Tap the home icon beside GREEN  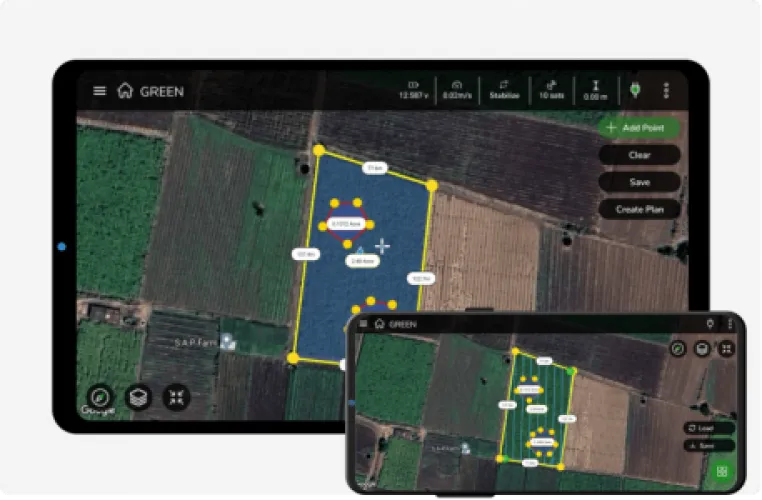coord(125,91)
